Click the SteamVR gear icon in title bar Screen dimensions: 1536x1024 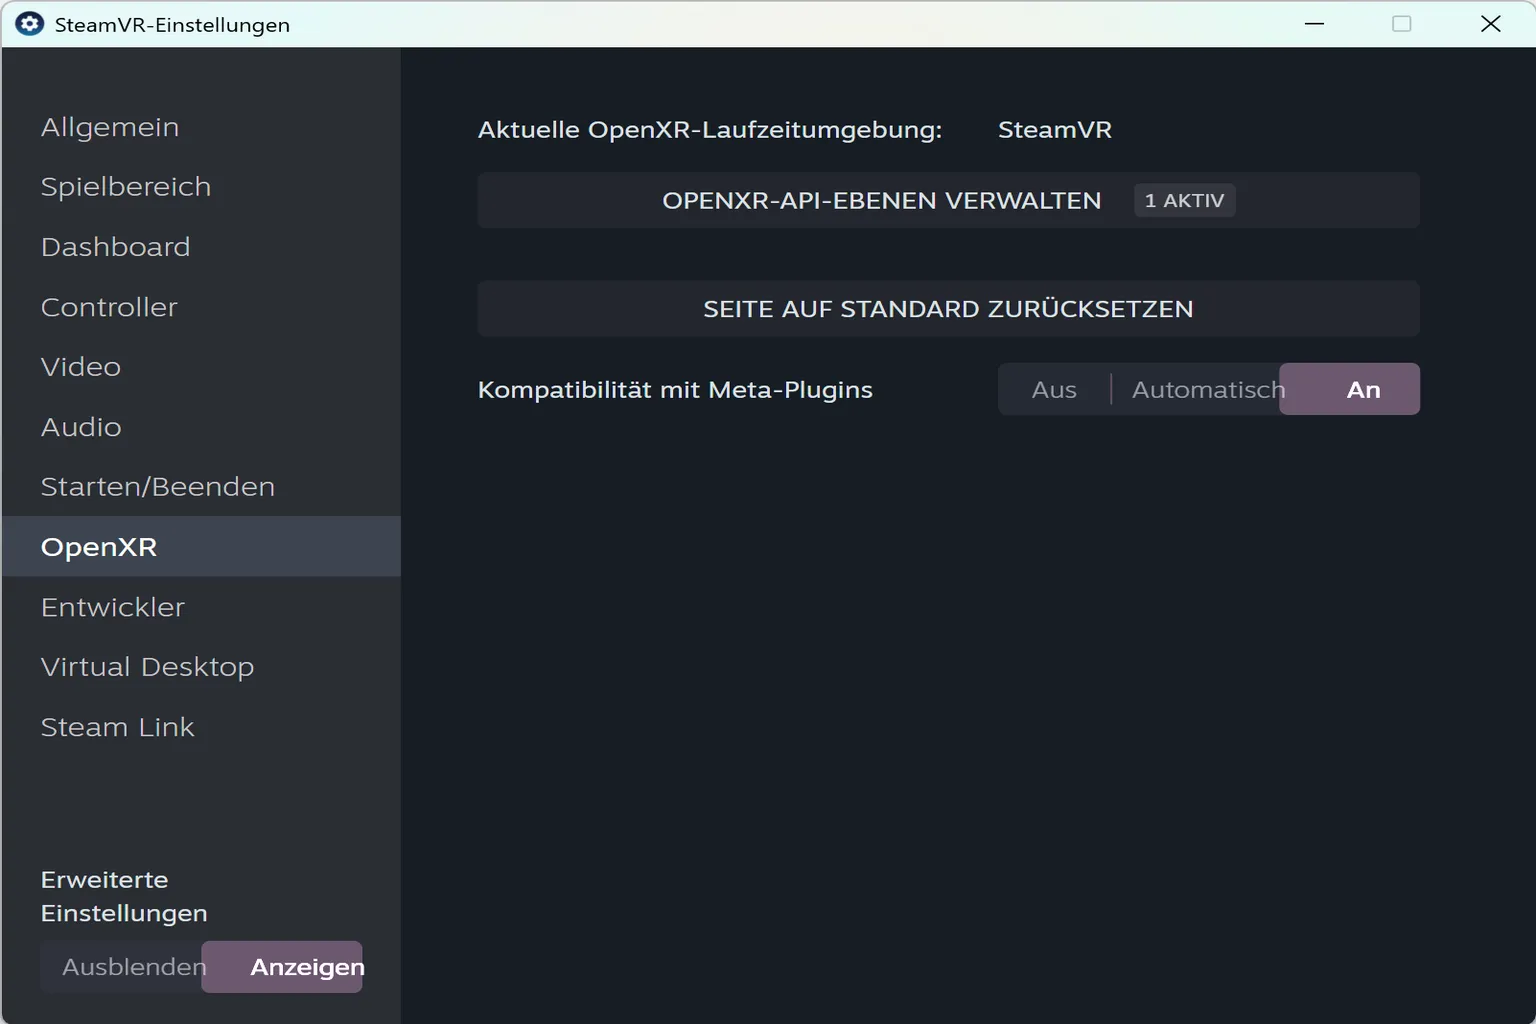30,24
